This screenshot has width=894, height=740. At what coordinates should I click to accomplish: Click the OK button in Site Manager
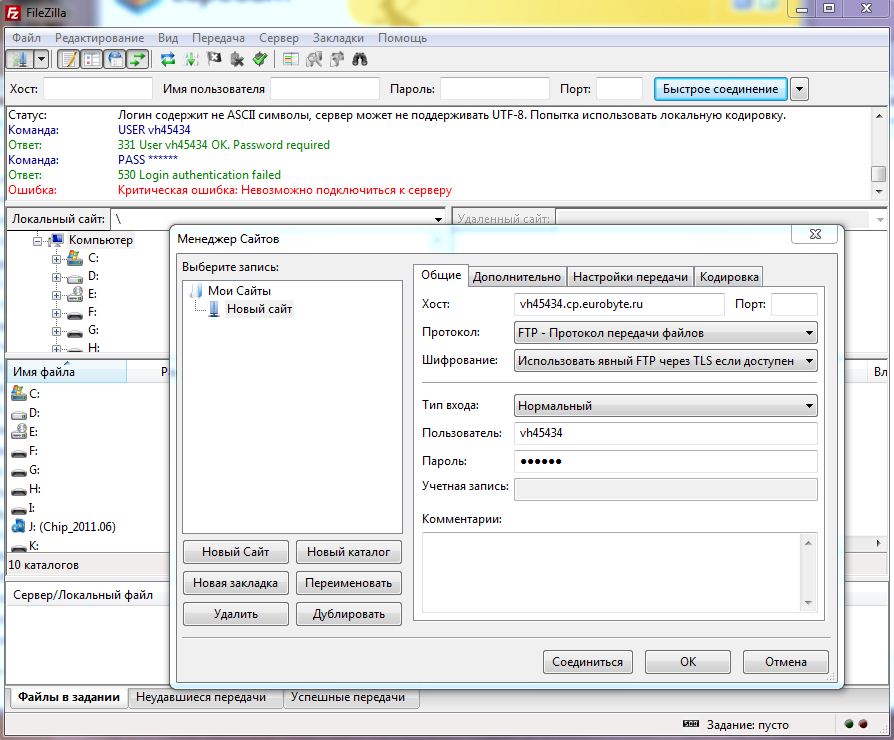(x=688, y=662)
